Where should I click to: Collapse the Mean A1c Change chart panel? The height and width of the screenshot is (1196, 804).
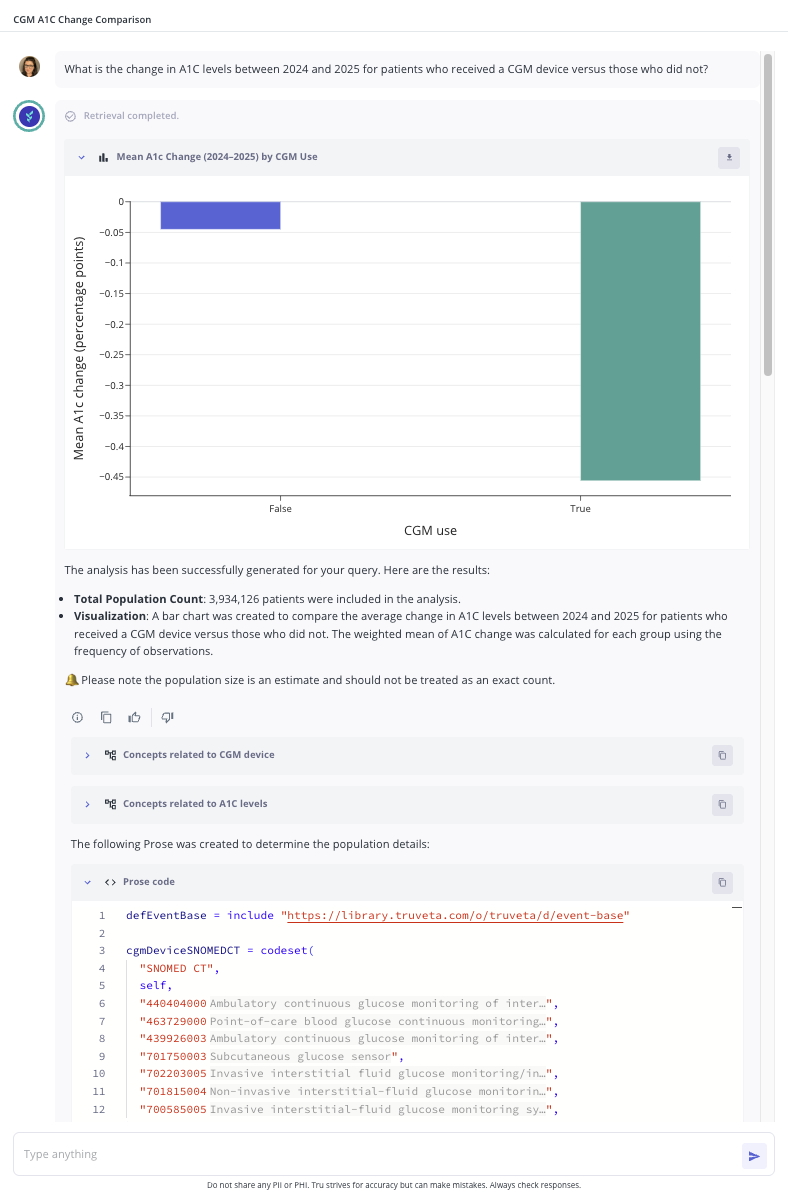point(82,157)
